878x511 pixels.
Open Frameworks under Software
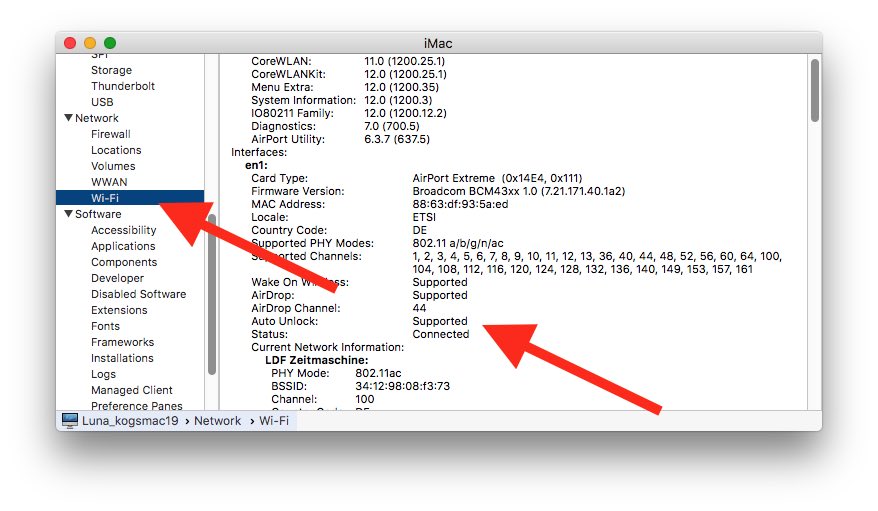[x=123, y=342]
